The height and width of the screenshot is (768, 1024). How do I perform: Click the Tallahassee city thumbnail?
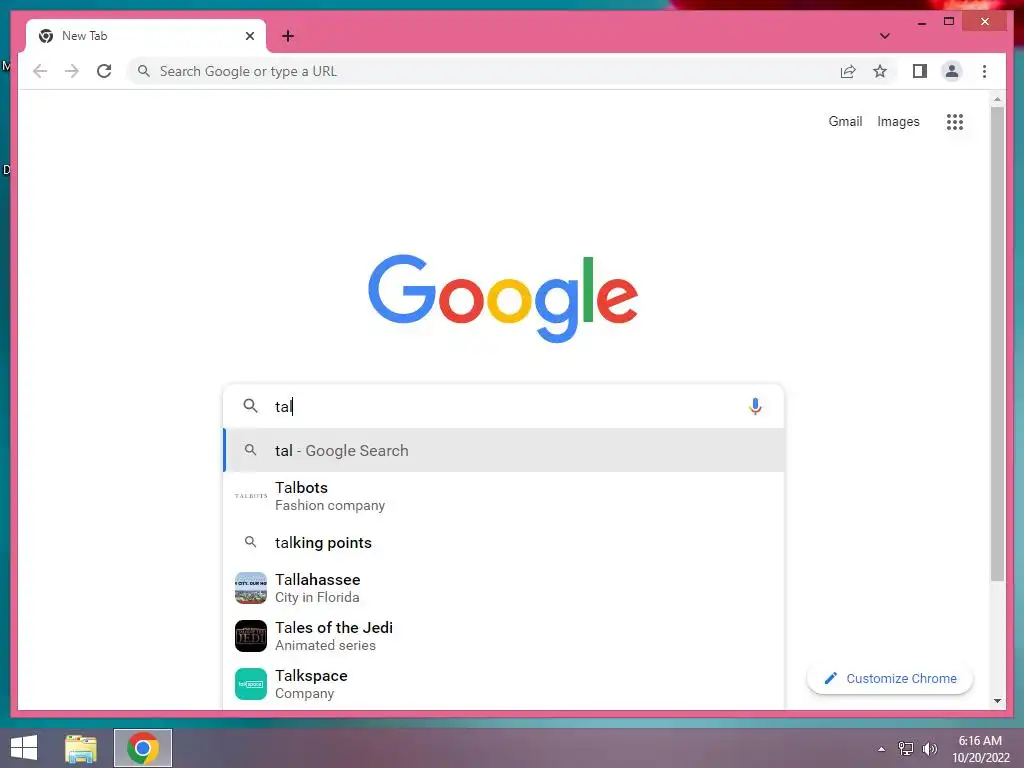coord(251,588)
